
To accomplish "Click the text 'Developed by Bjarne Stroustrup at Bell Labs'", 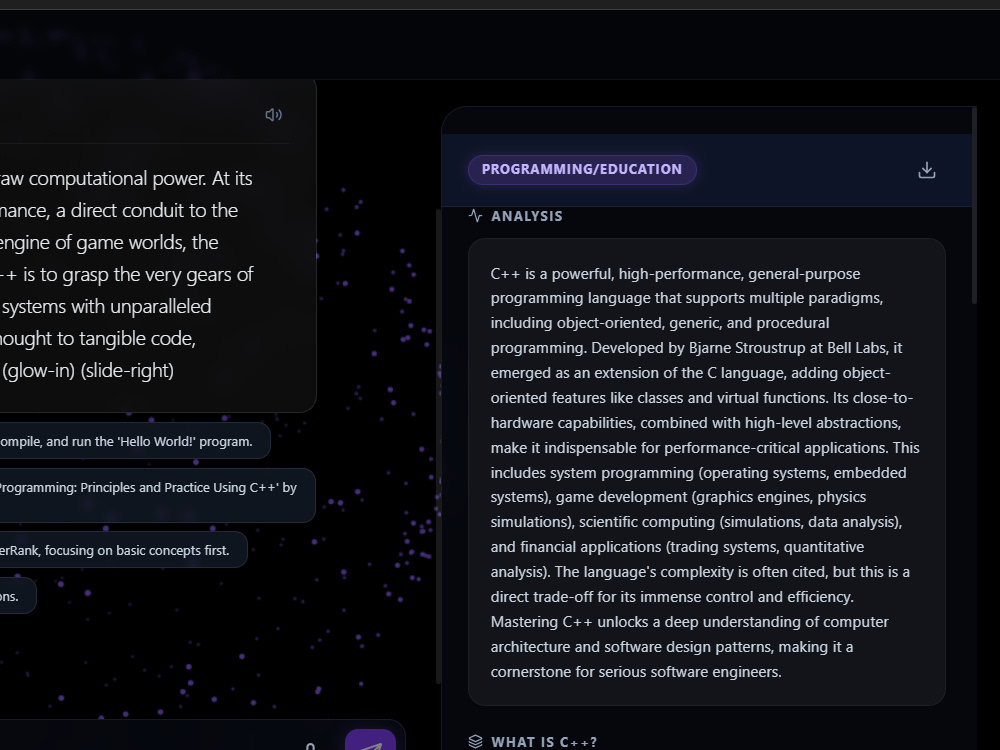I will click(x=739, y=348).
